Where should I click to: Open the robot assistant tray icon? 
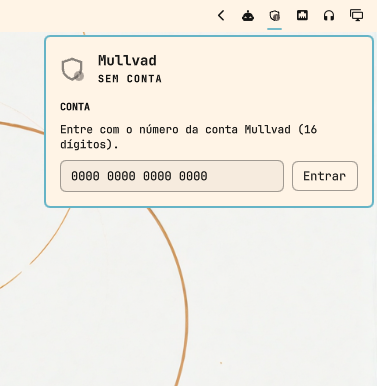(248, 16)
